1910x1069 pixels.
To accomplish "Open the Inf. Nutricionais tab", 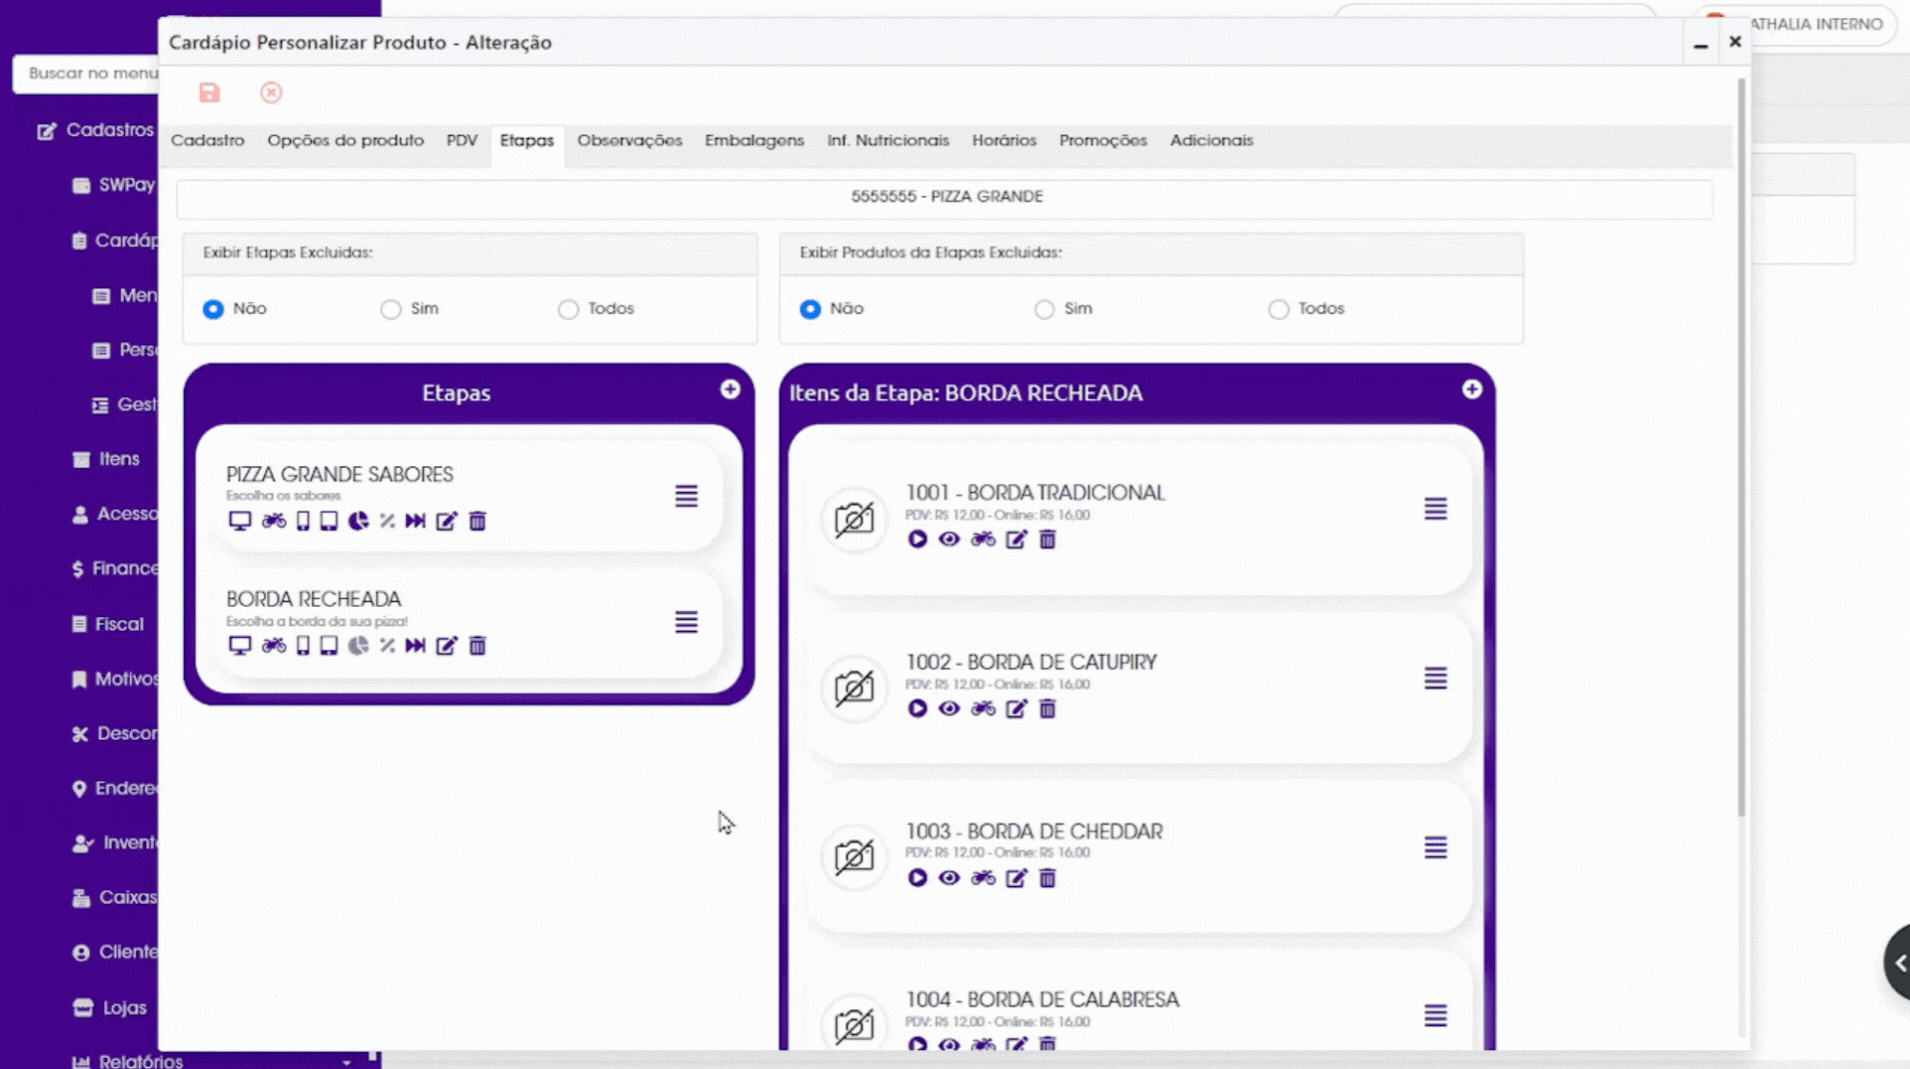I will (x=888, y=141).
